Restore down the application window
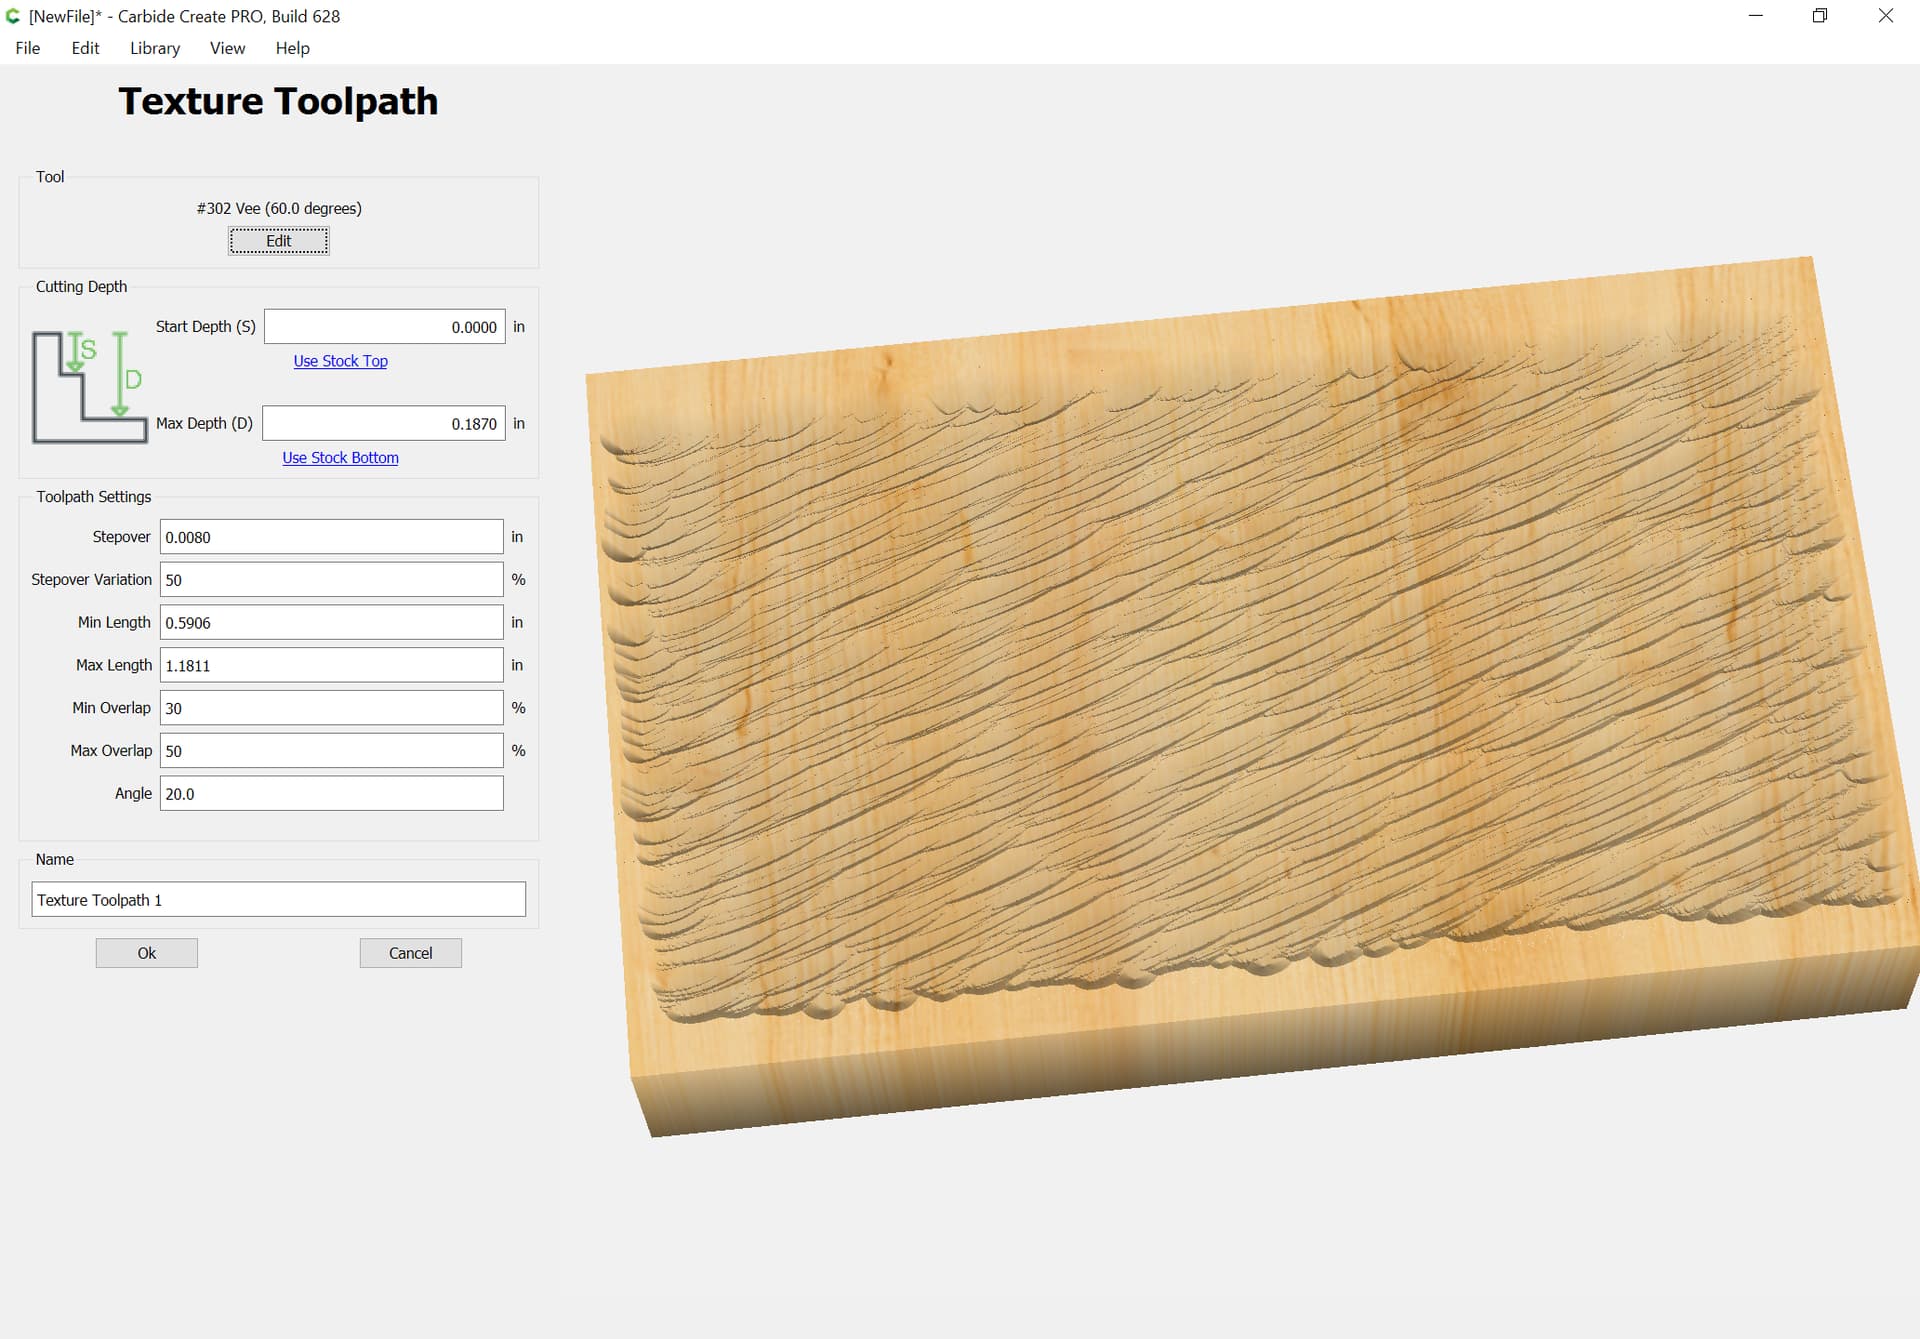Image resolution: width=1920 pixels, height=1339 pixels. tap(1820, 16)
